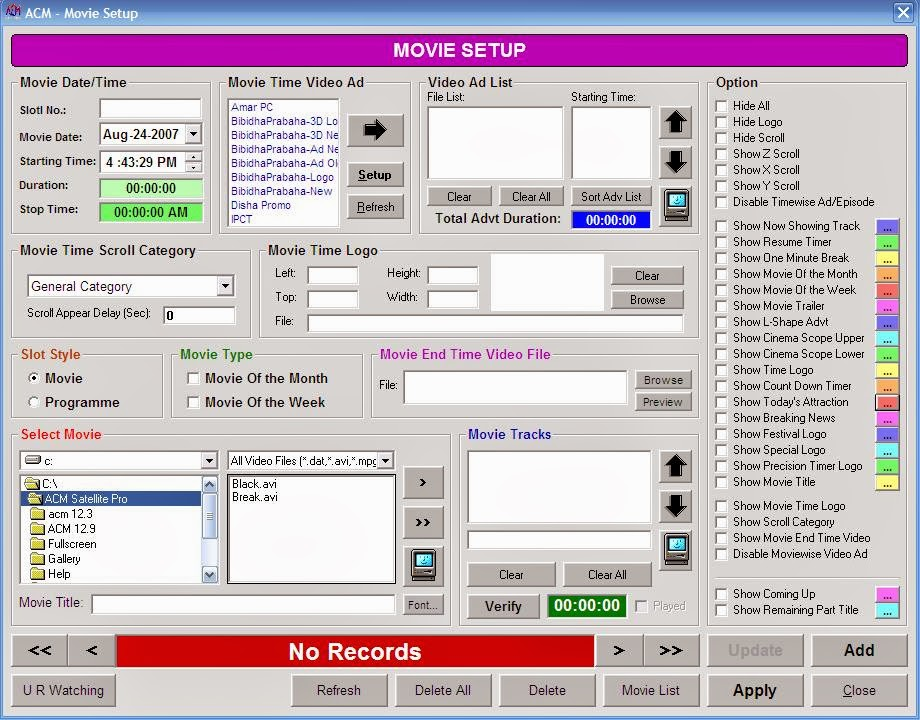Click the monitor icon in Select Movie section
This screenshot has height=720, width=920.
pyautogui.click(x=423, y=562)
